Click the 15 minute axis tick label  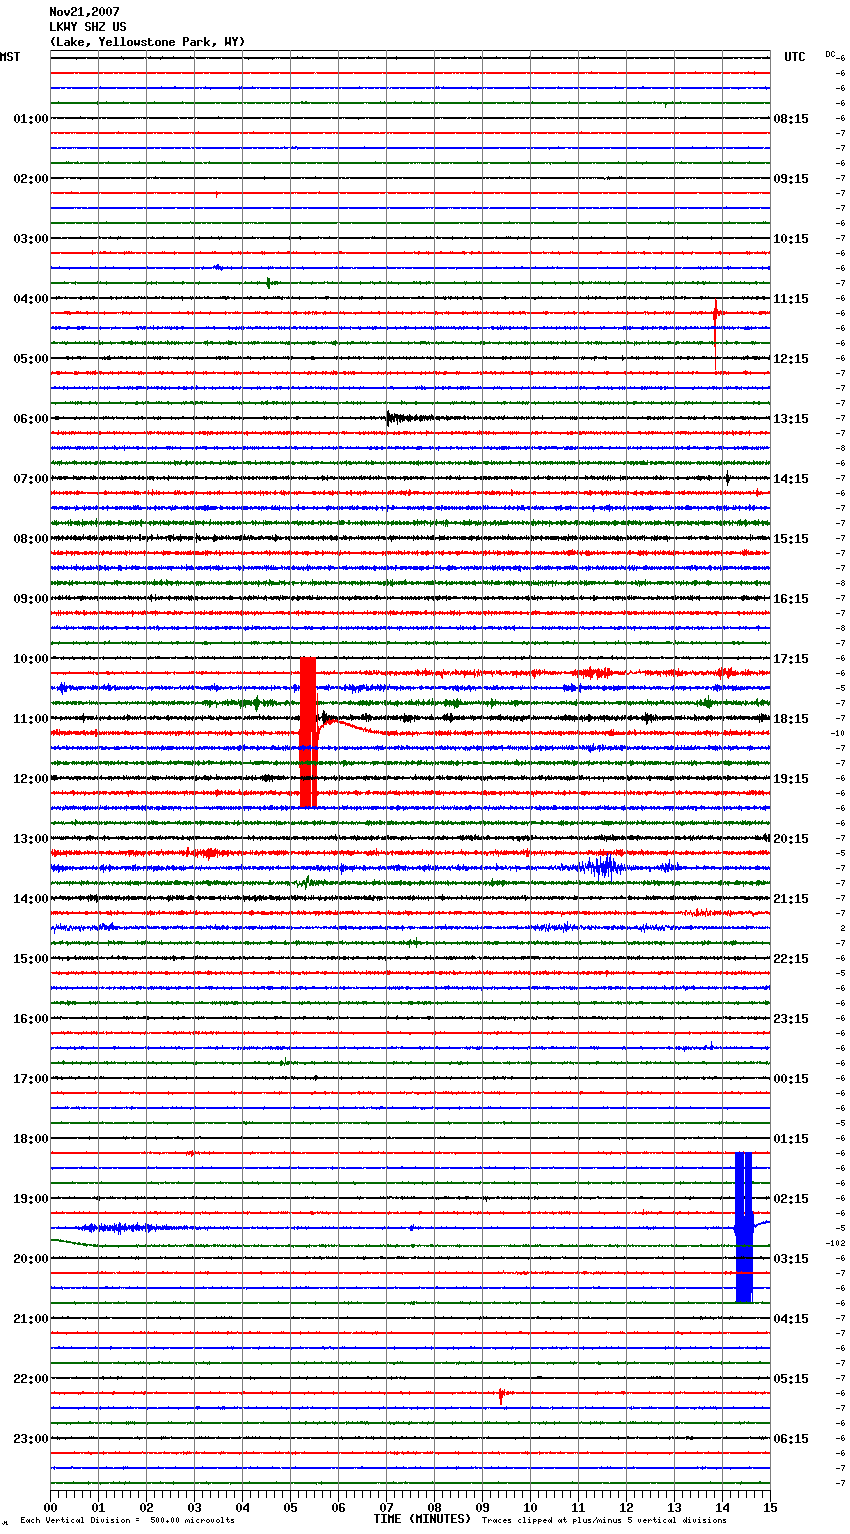coord(770,1507)
